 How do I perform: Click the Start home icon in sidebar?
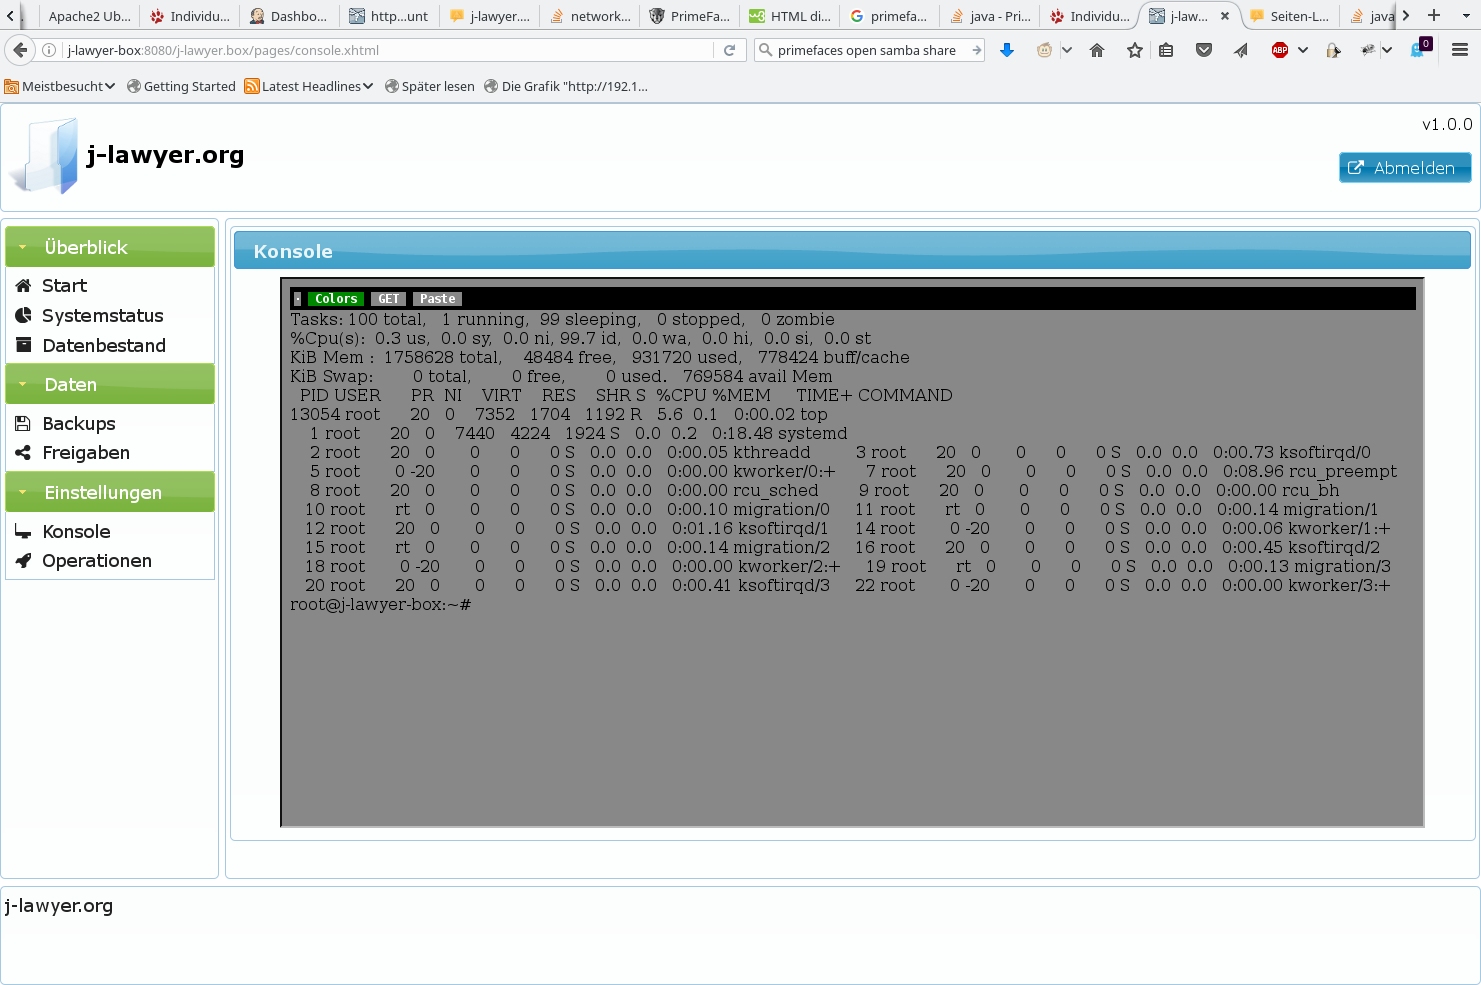(x=23, y=286)
